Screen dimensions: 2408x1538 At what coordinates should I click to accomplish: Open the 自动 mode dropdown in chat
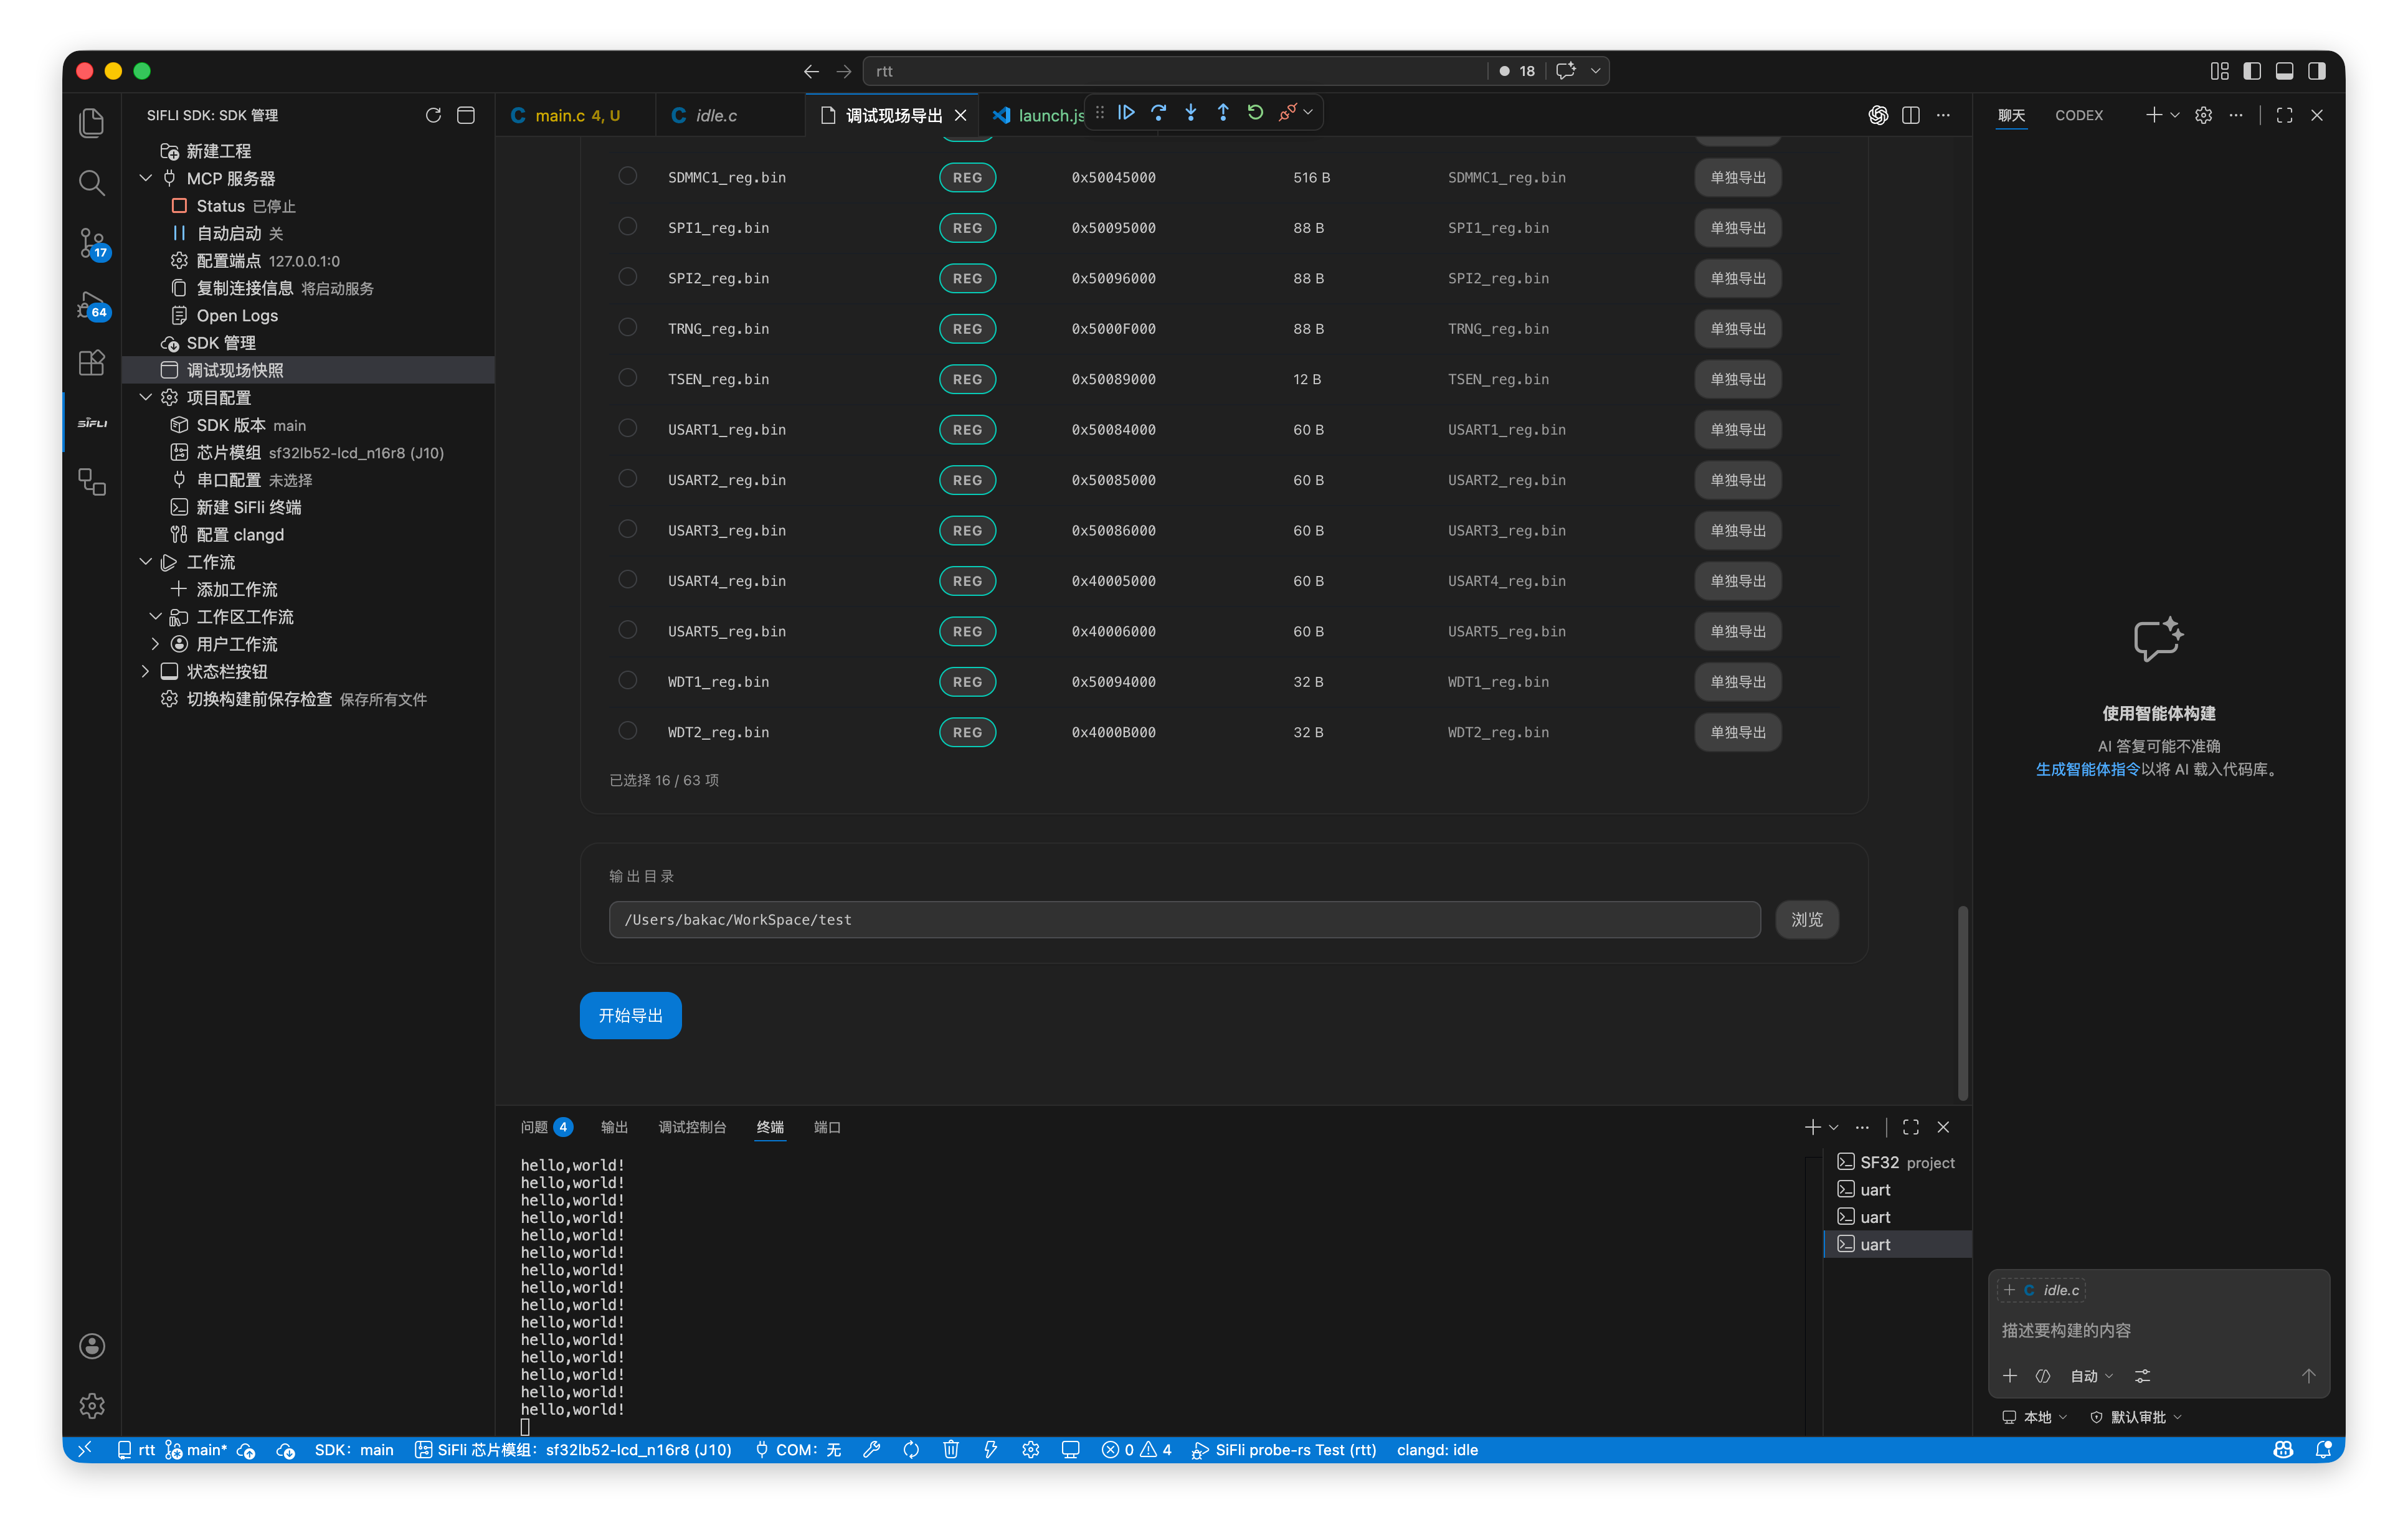coord(2091,1376)
